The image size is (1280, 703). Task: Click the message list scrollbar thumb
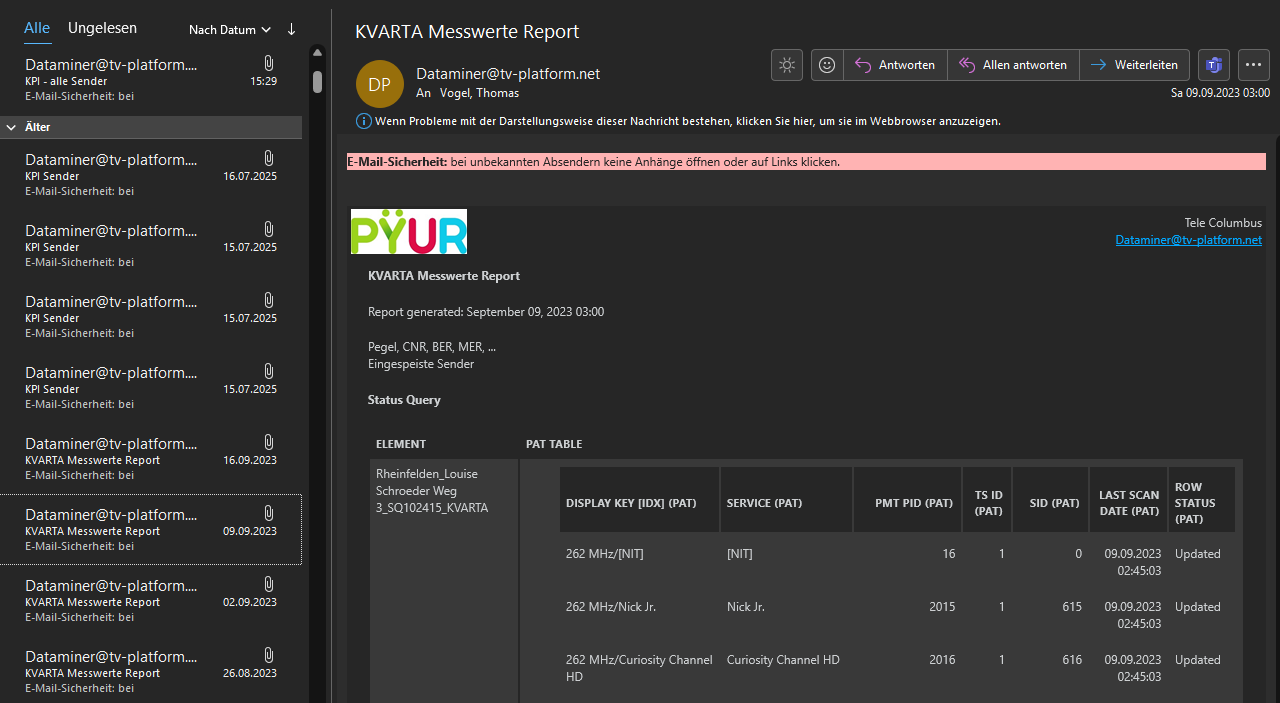[317, 81]
